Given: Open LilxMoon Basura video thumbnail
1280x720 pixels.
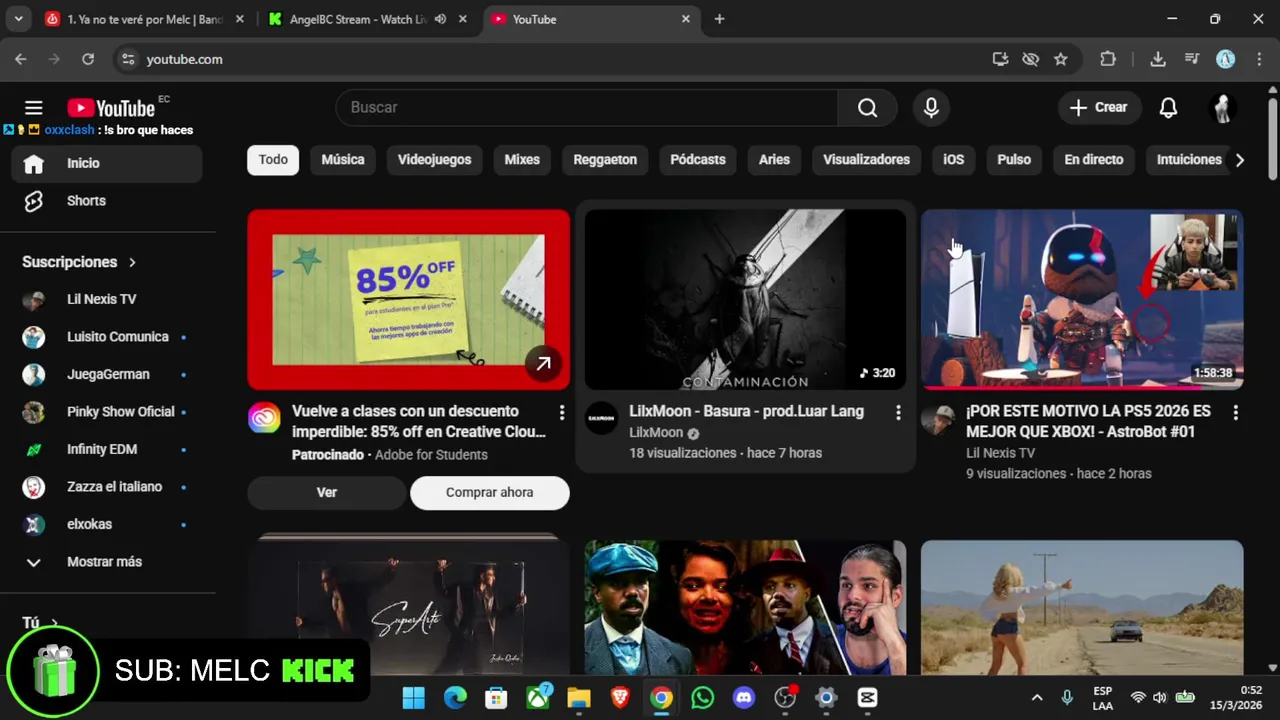Looking at the screenshot, I should coord(745,299).
